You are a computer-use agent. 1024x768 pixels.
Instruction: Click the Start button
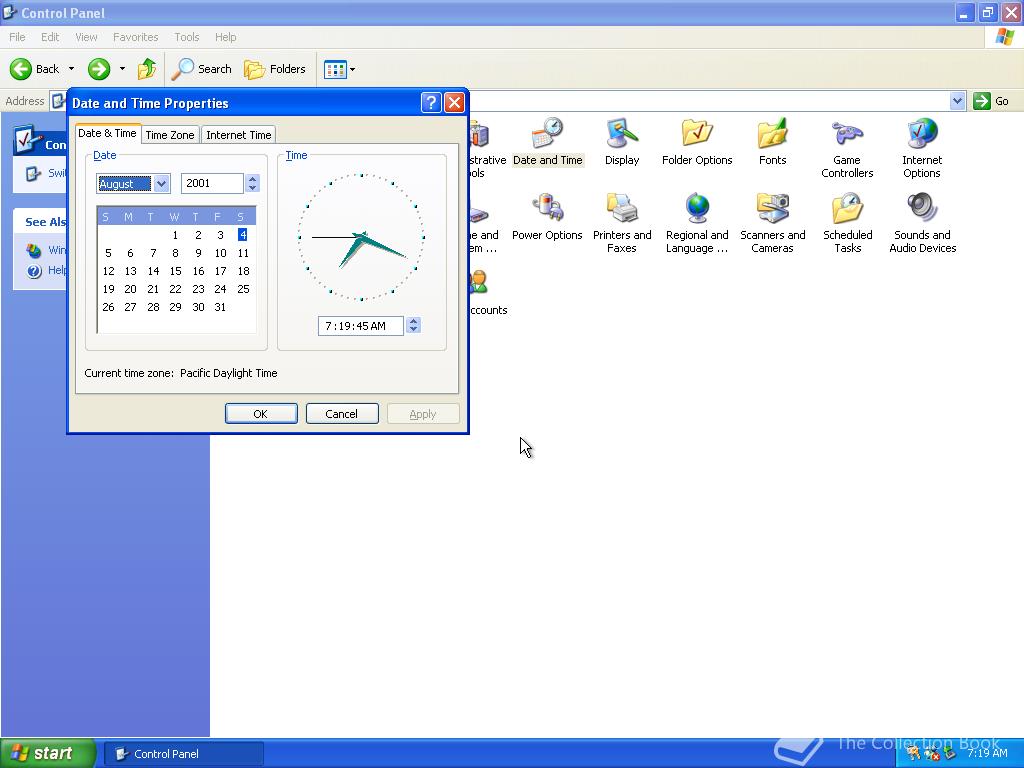[x=48, y=753]
